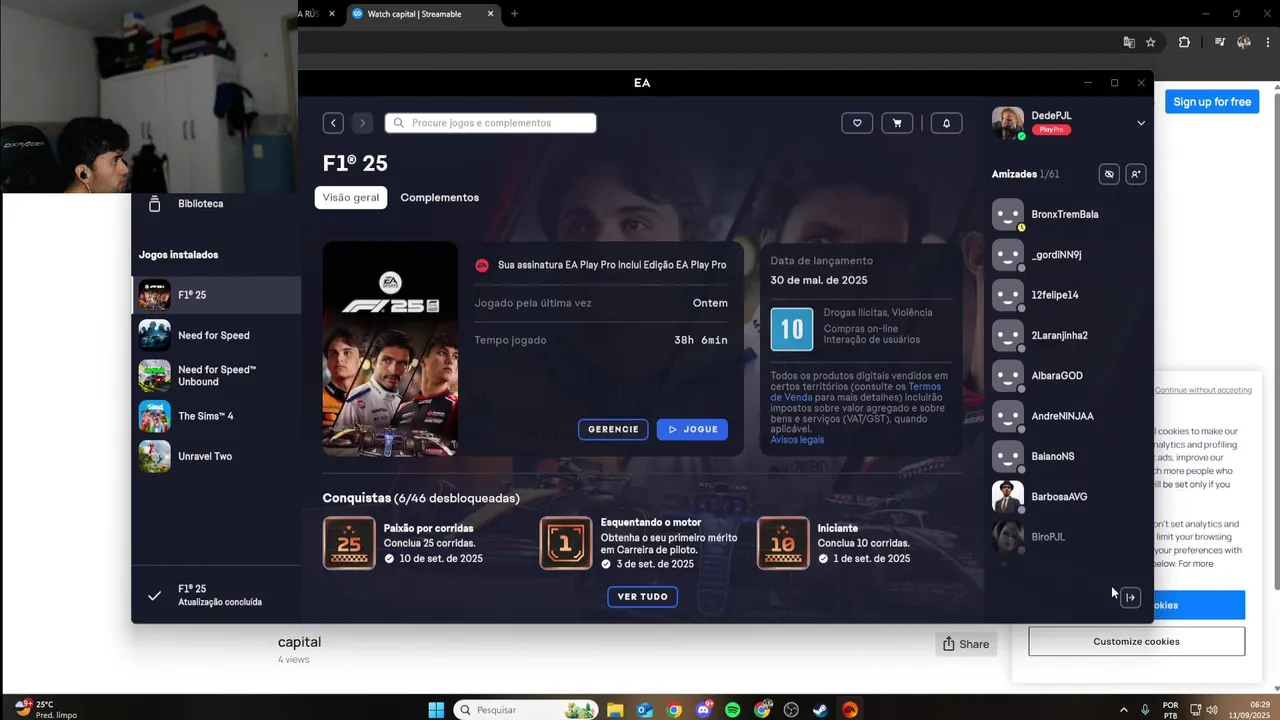This screenshot has height=720, width=1280.
Task: Open the notifications bell
Action: (x=947, y=123)
